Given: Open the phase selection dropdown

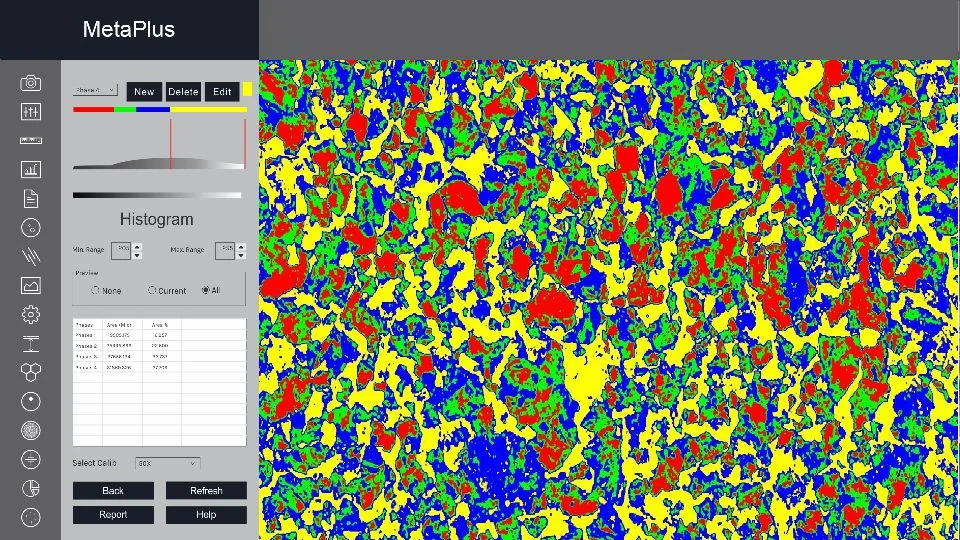Looking at the screenshot, I should click(96, 90).
